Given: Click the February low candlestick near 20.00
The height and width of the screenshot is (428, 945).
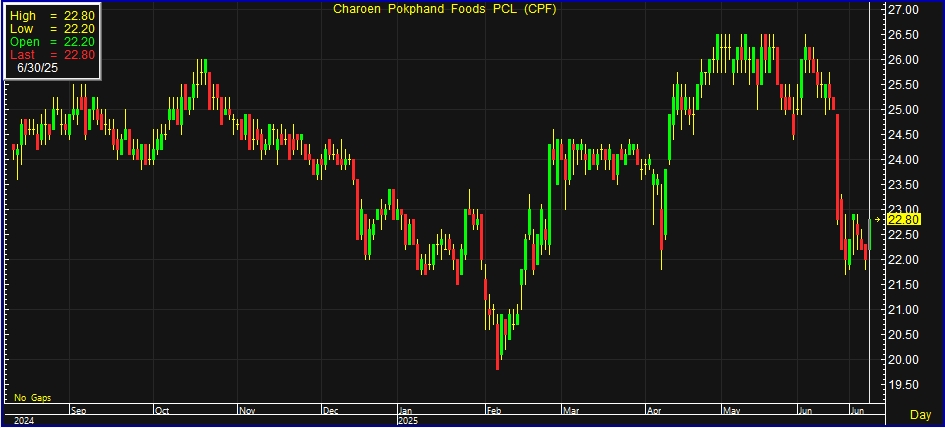Looking at the screenshot, I should (x=498, y=355).
